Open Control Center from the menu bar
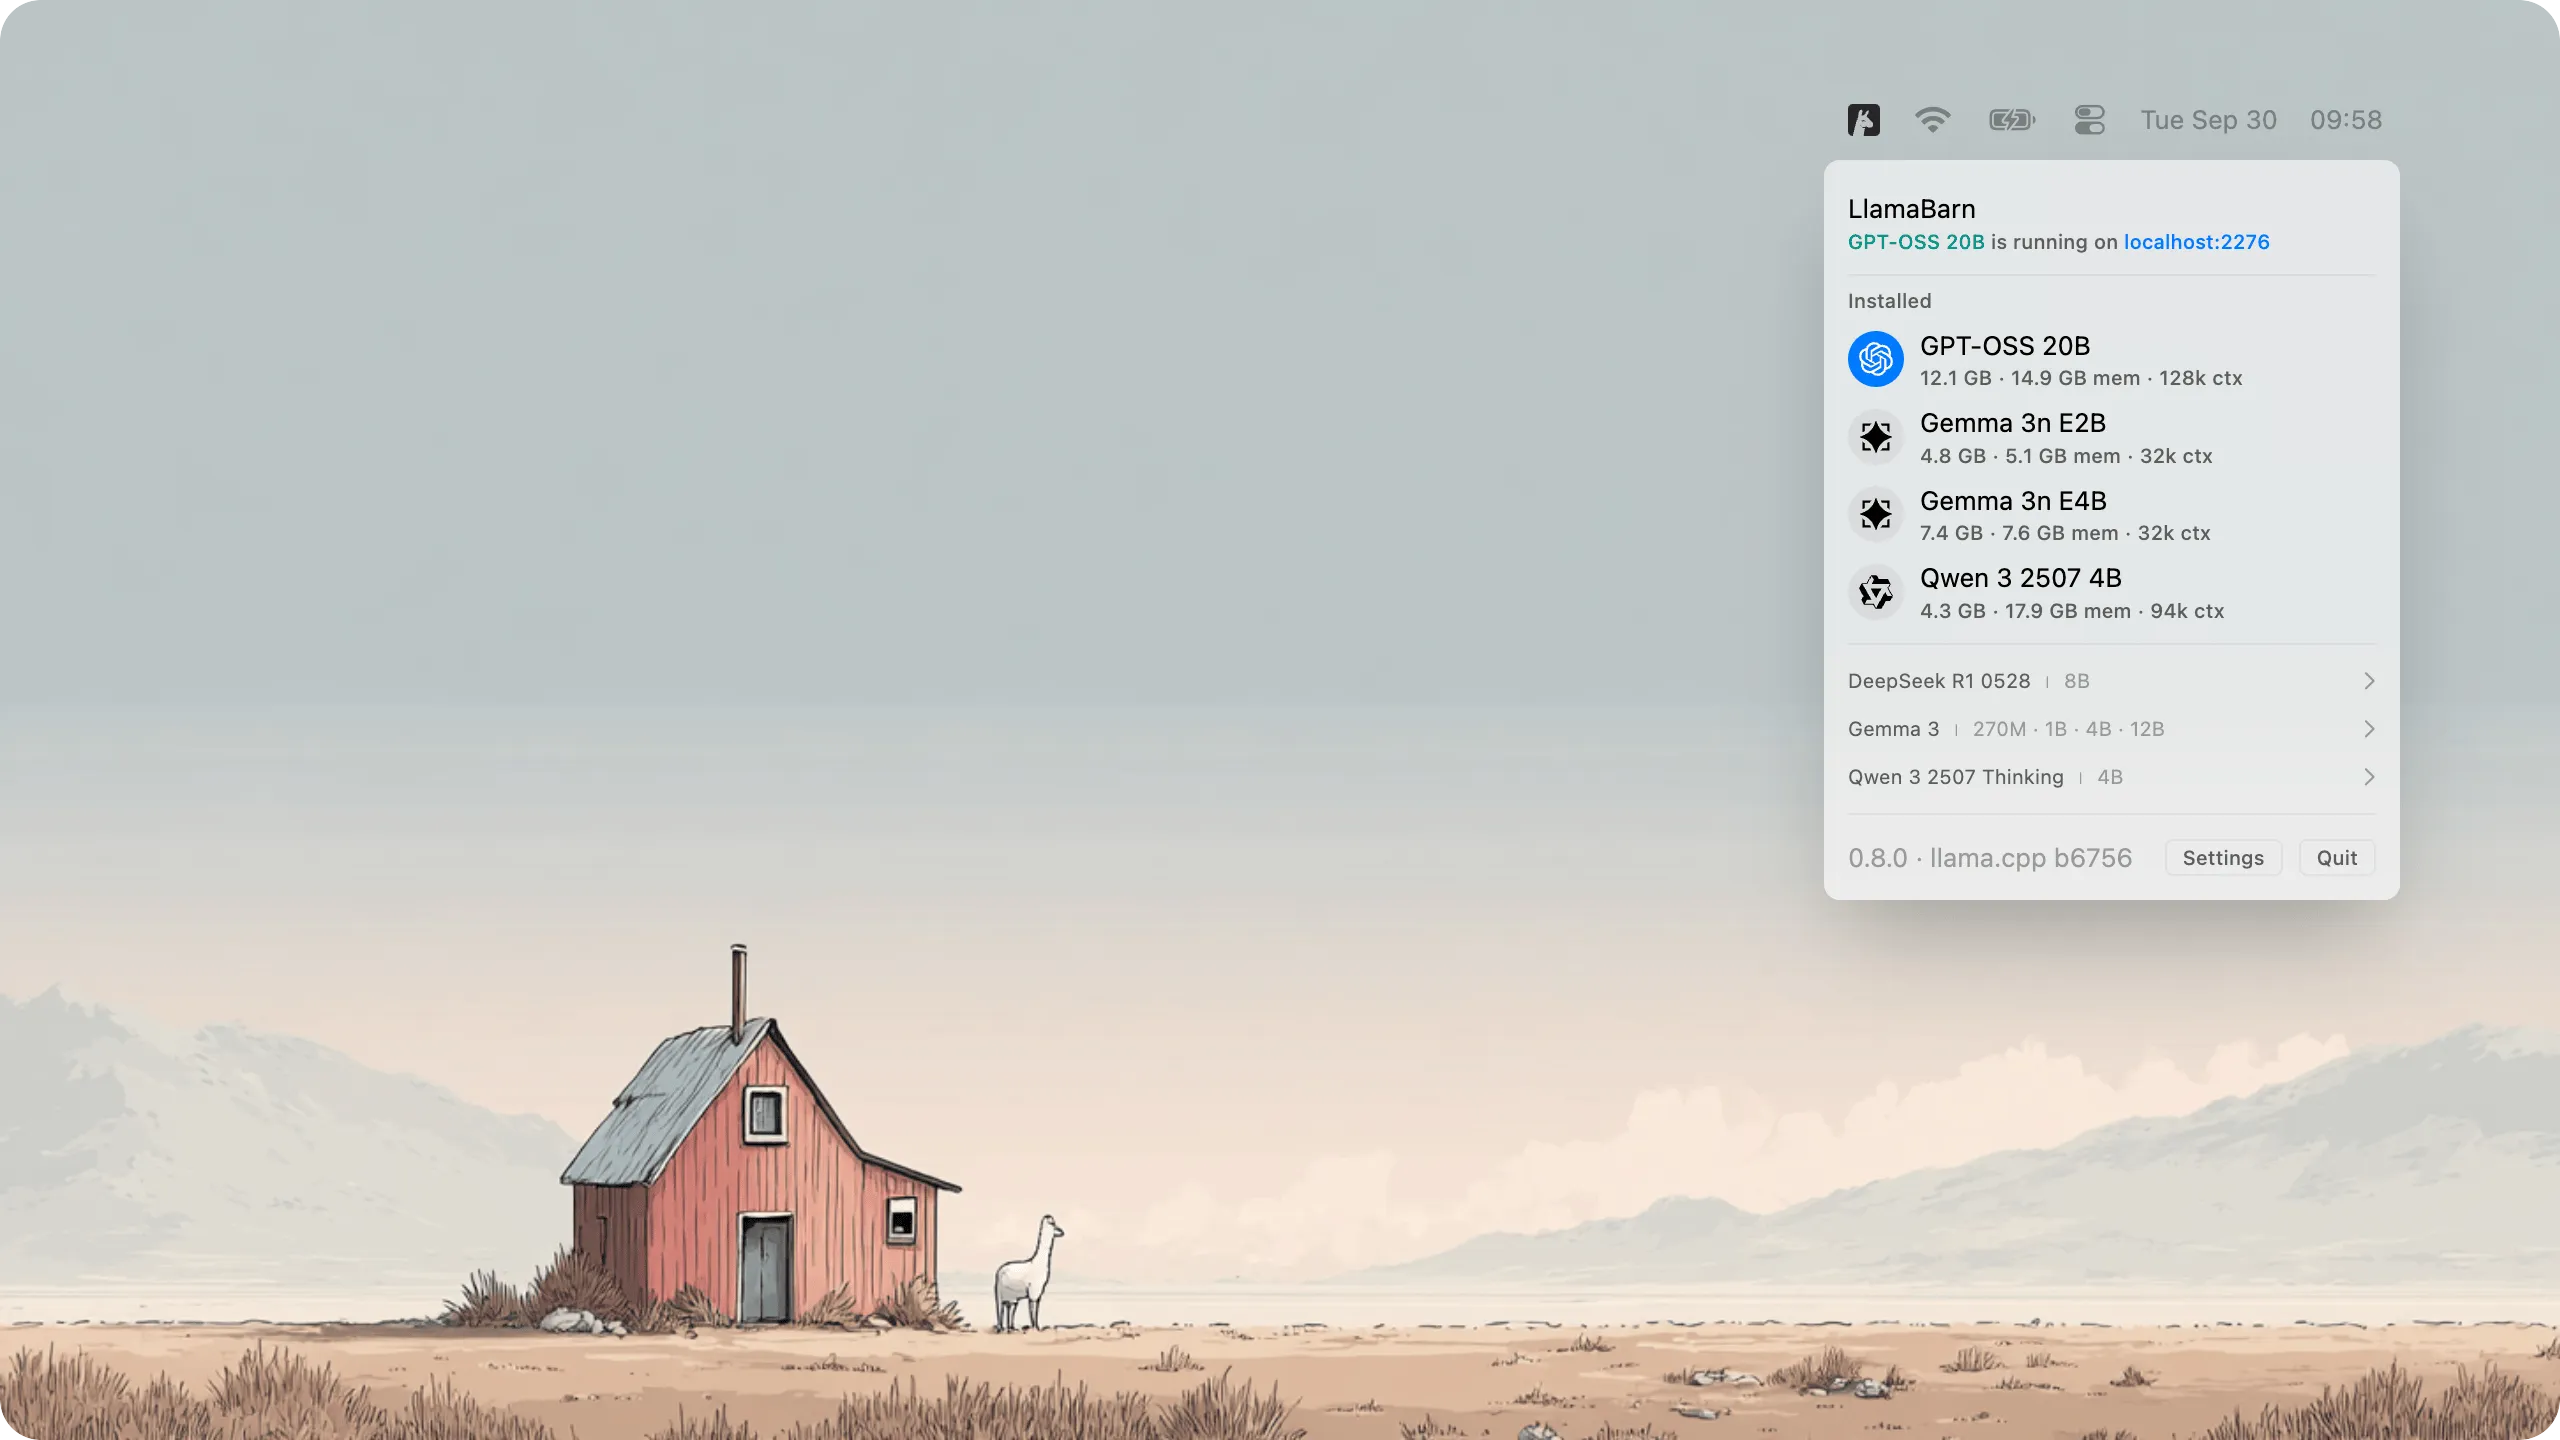 pos(2089,119)
